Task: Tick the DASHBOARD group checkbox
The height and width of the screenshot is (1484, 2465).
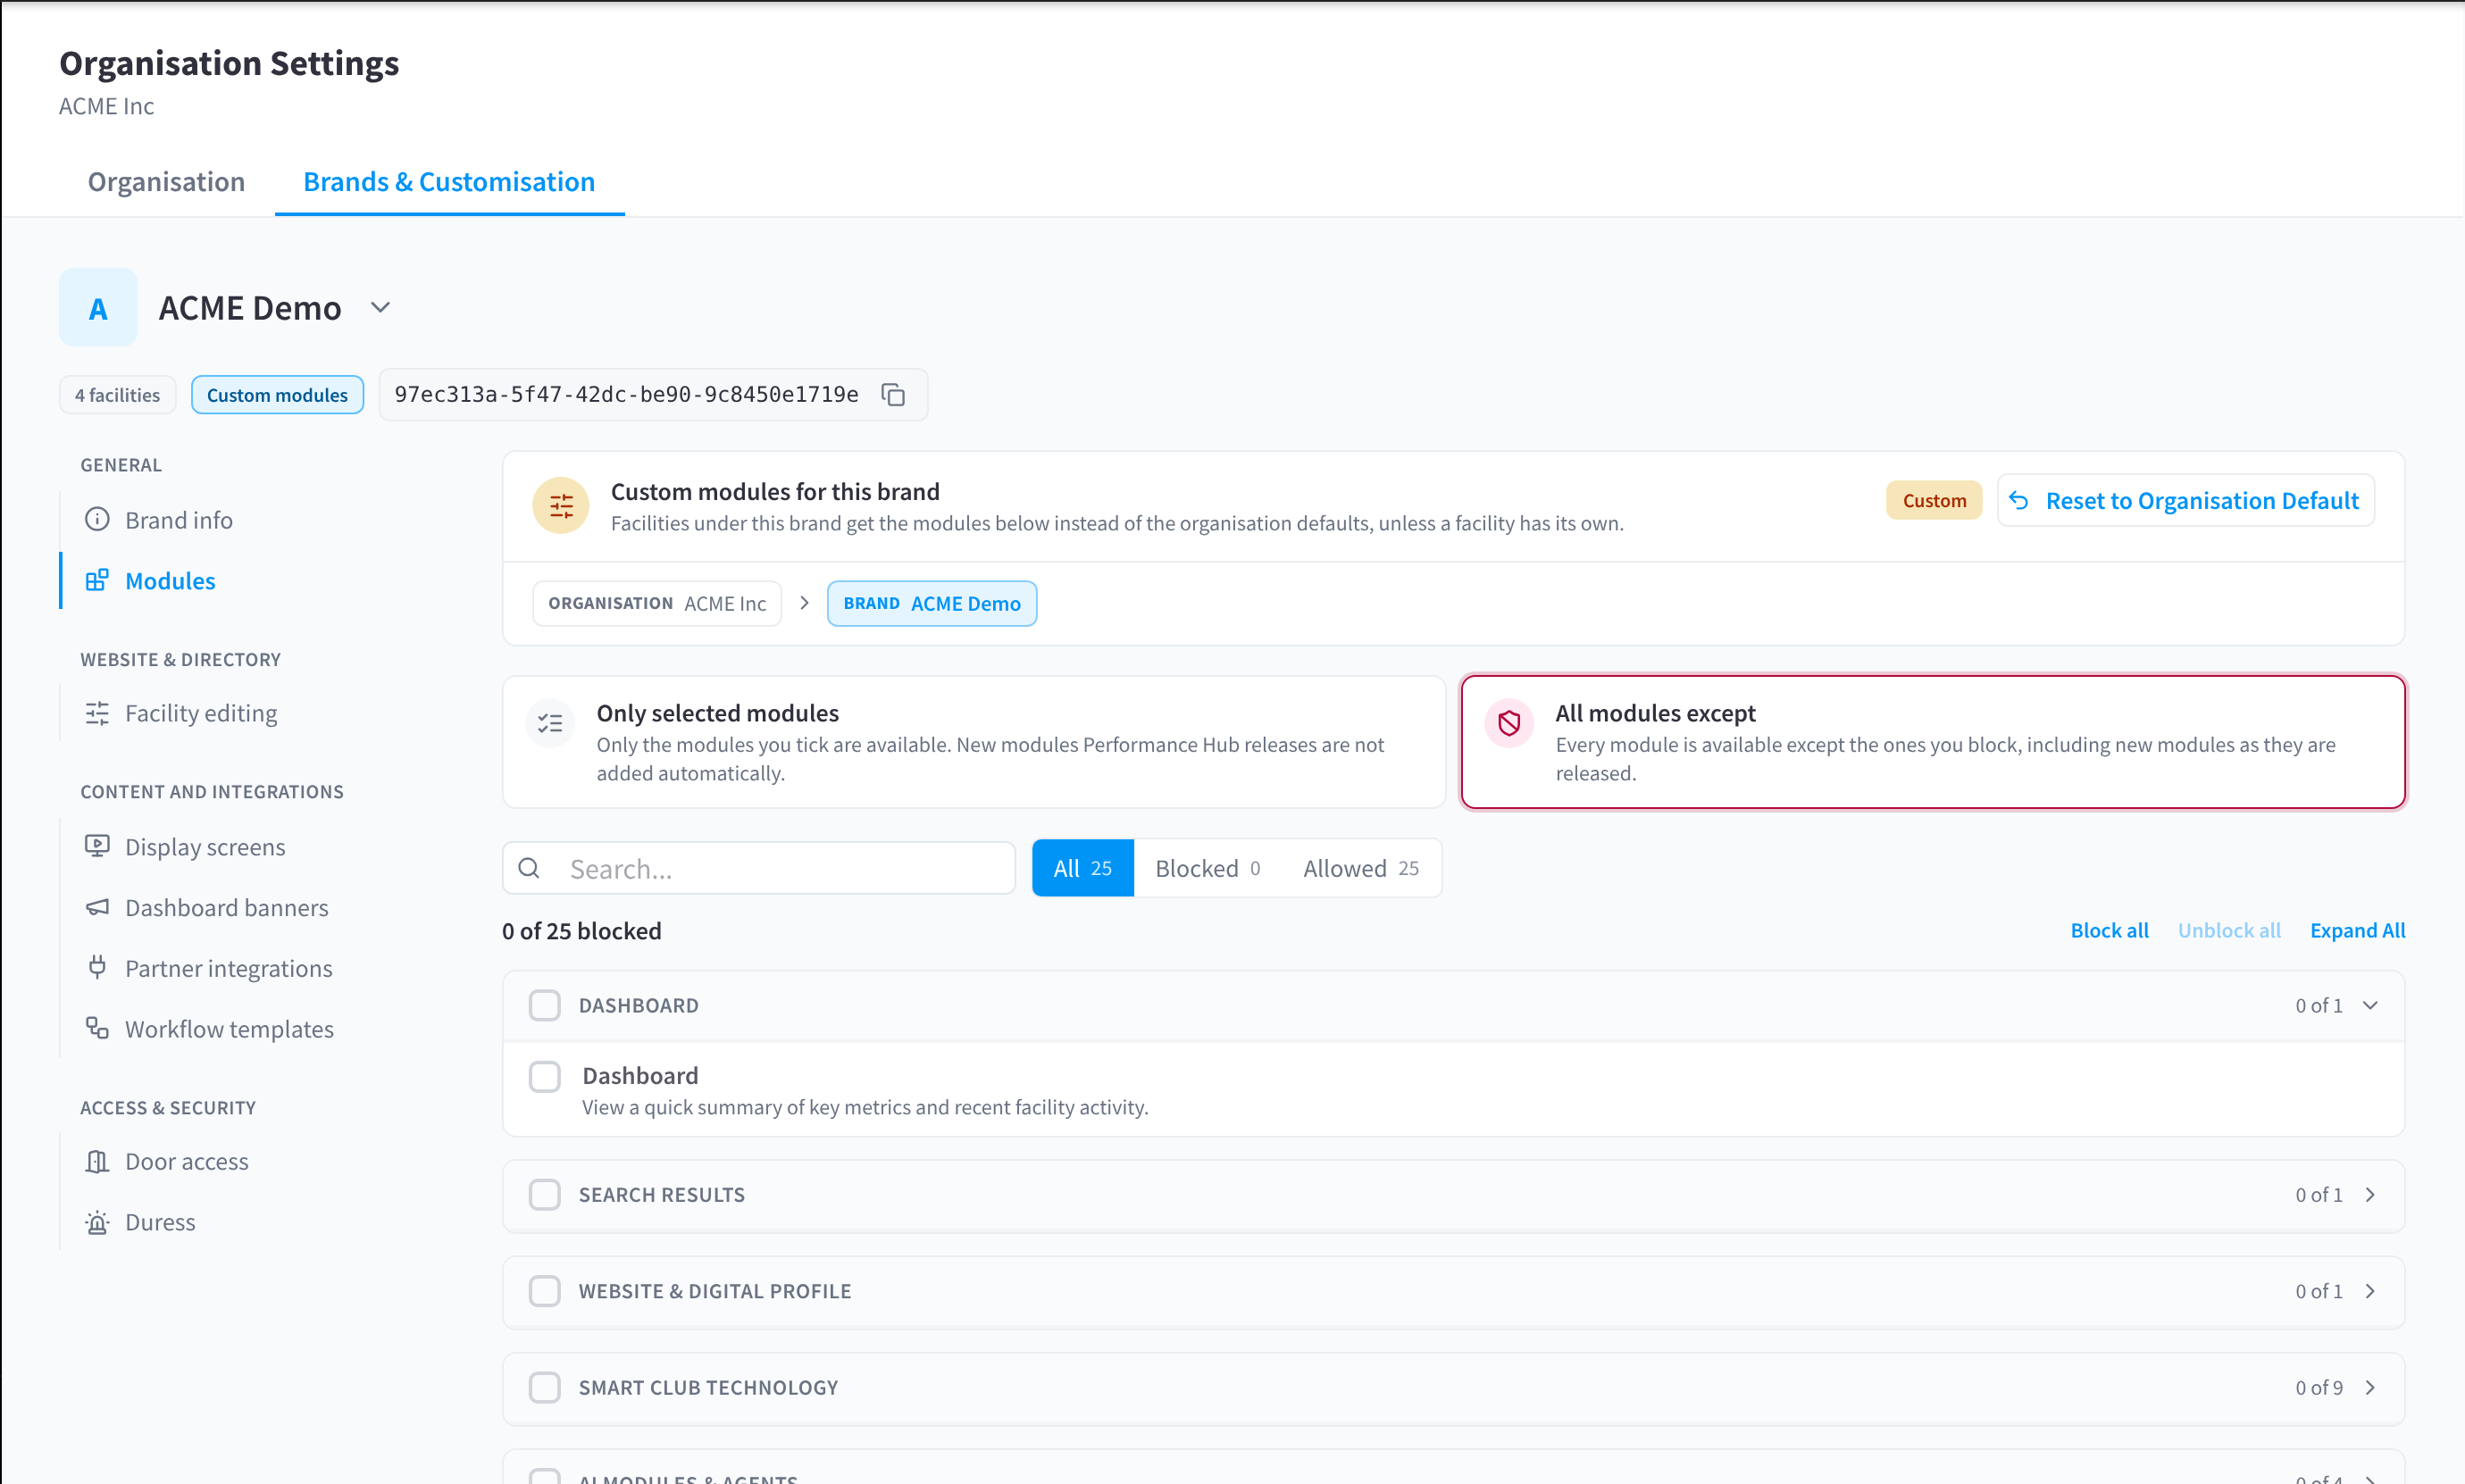Action: tap(544, 1005)
